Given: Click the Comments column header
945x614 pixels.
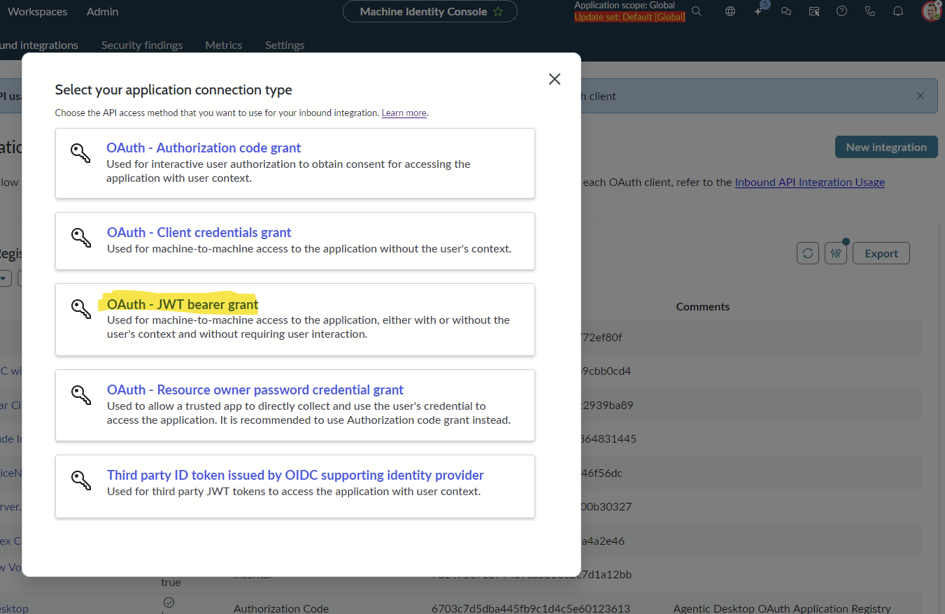Looking at the screenshot, I should pos(703,307).
